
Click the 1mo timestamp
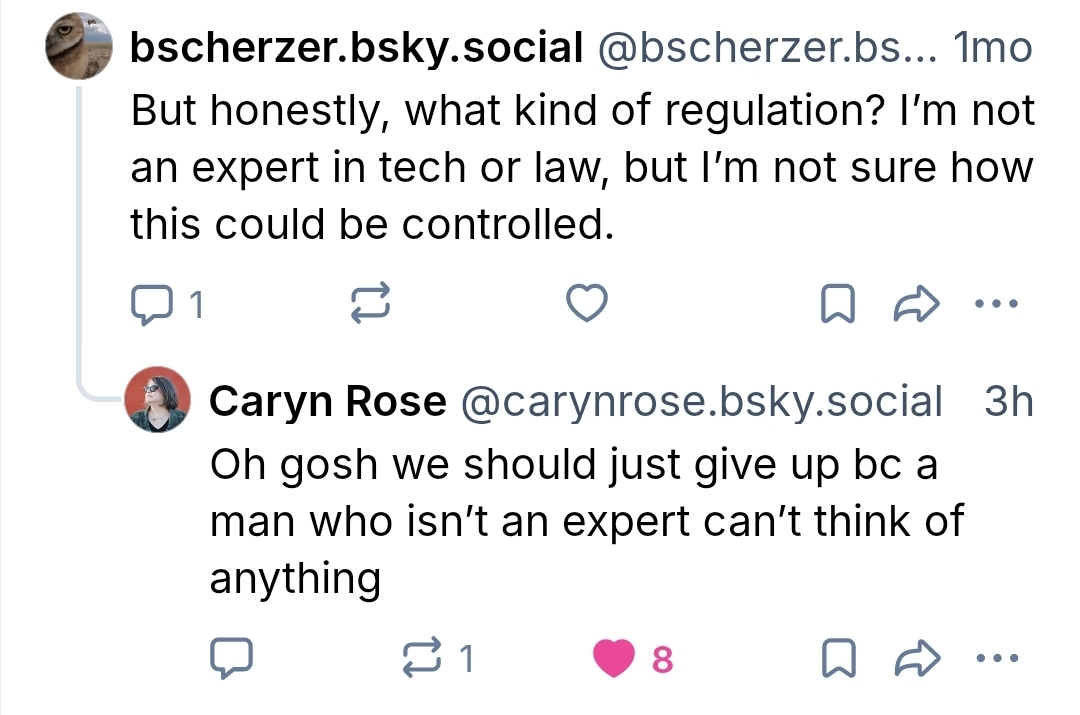pos(995,46)
